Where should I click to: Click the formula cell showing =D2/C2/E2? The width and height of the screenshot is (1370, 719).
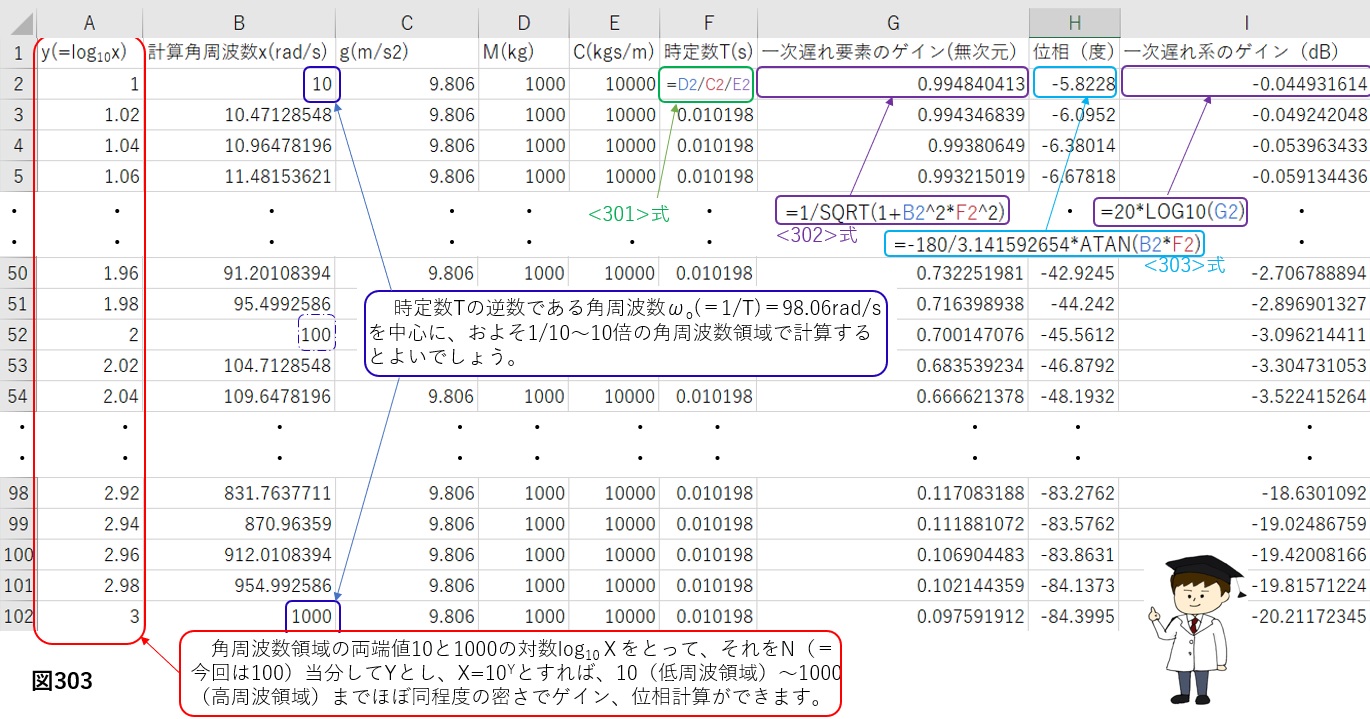pos(707,85)
